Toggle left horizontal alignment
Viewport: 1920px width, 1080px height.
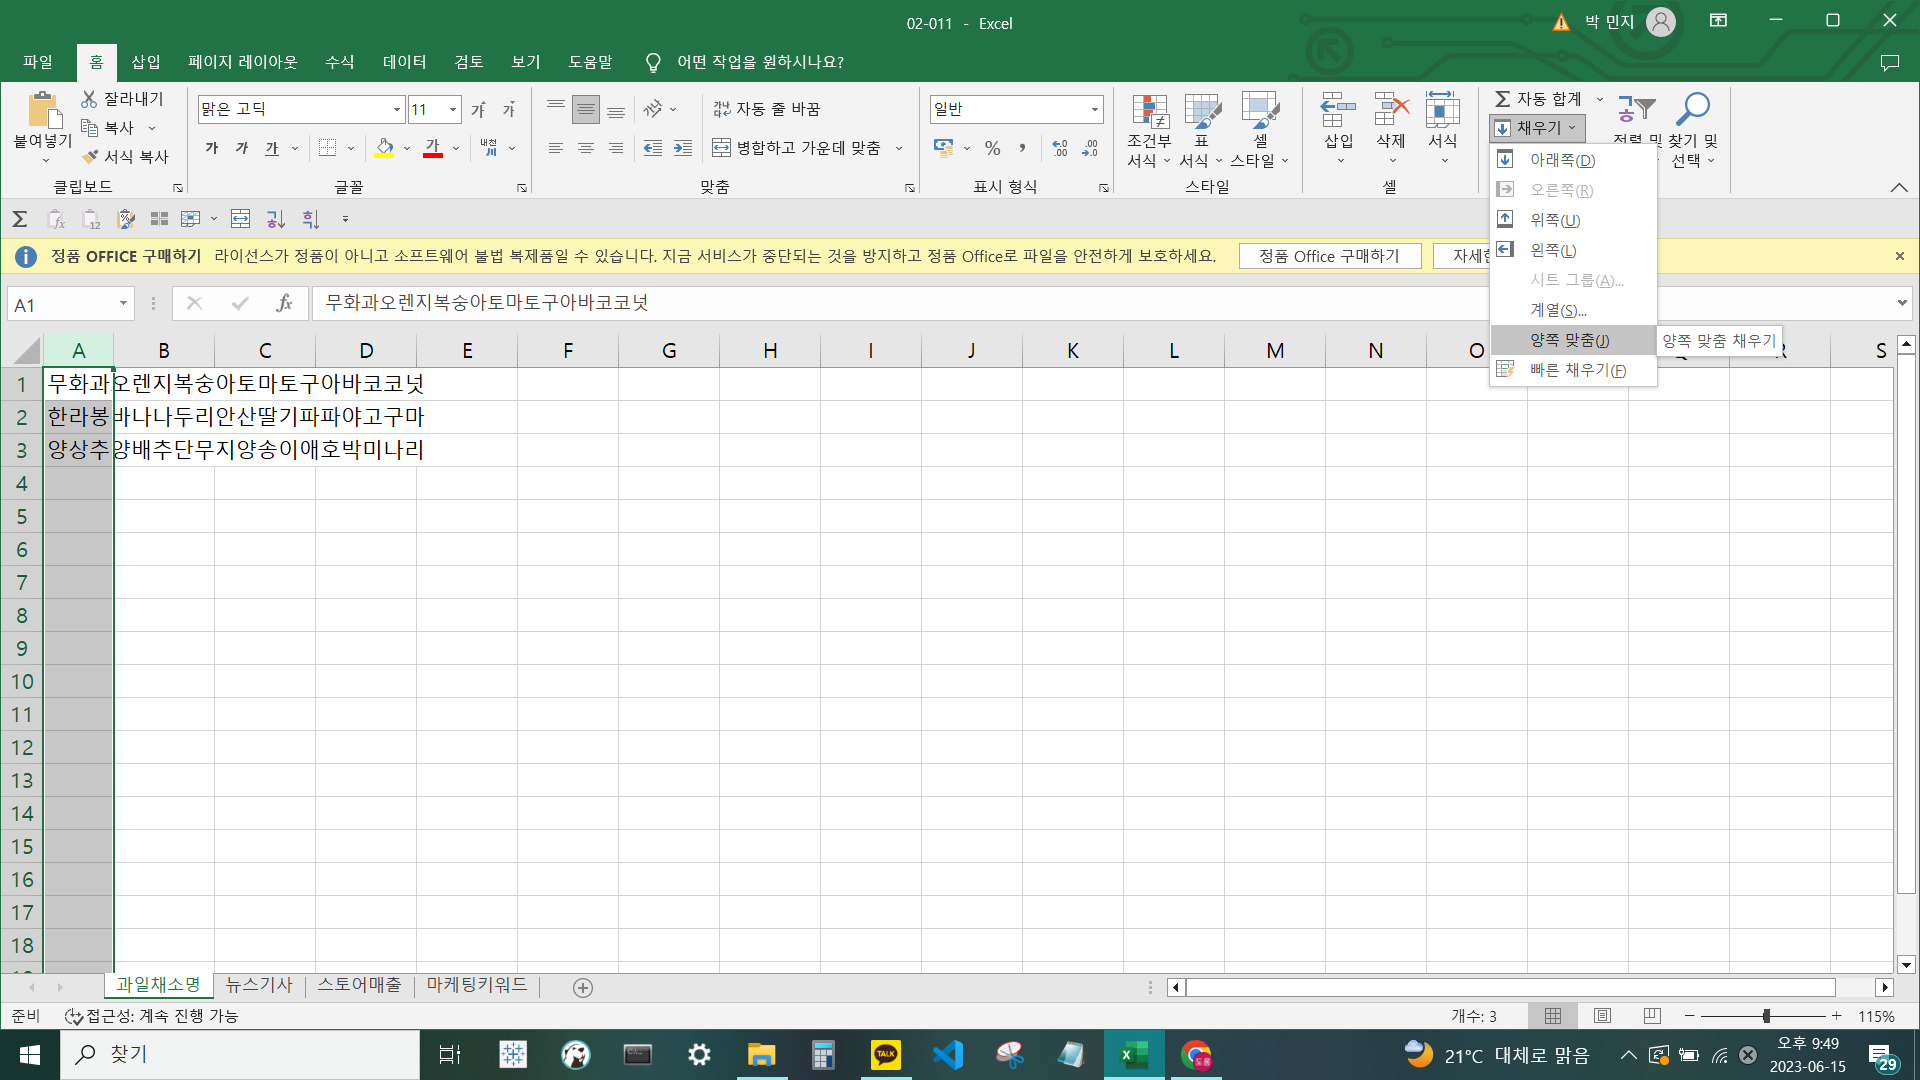[x=556, y=148]
